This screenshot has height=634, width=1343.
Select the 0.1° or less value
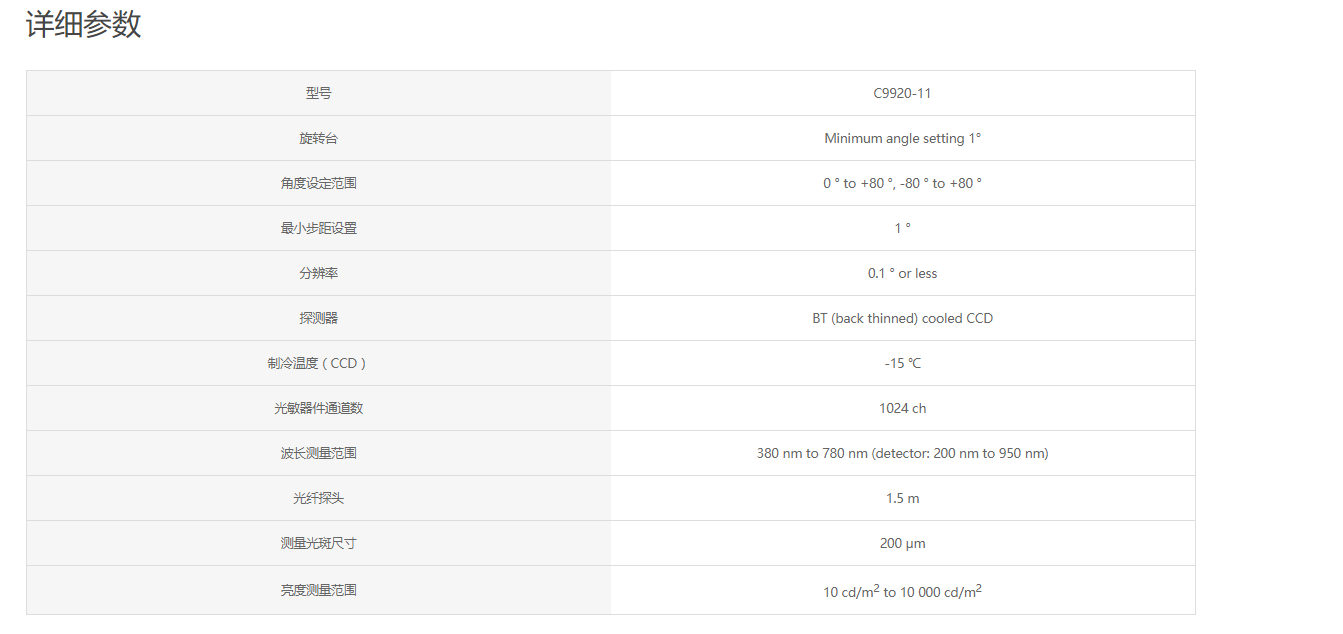[902, 273]
